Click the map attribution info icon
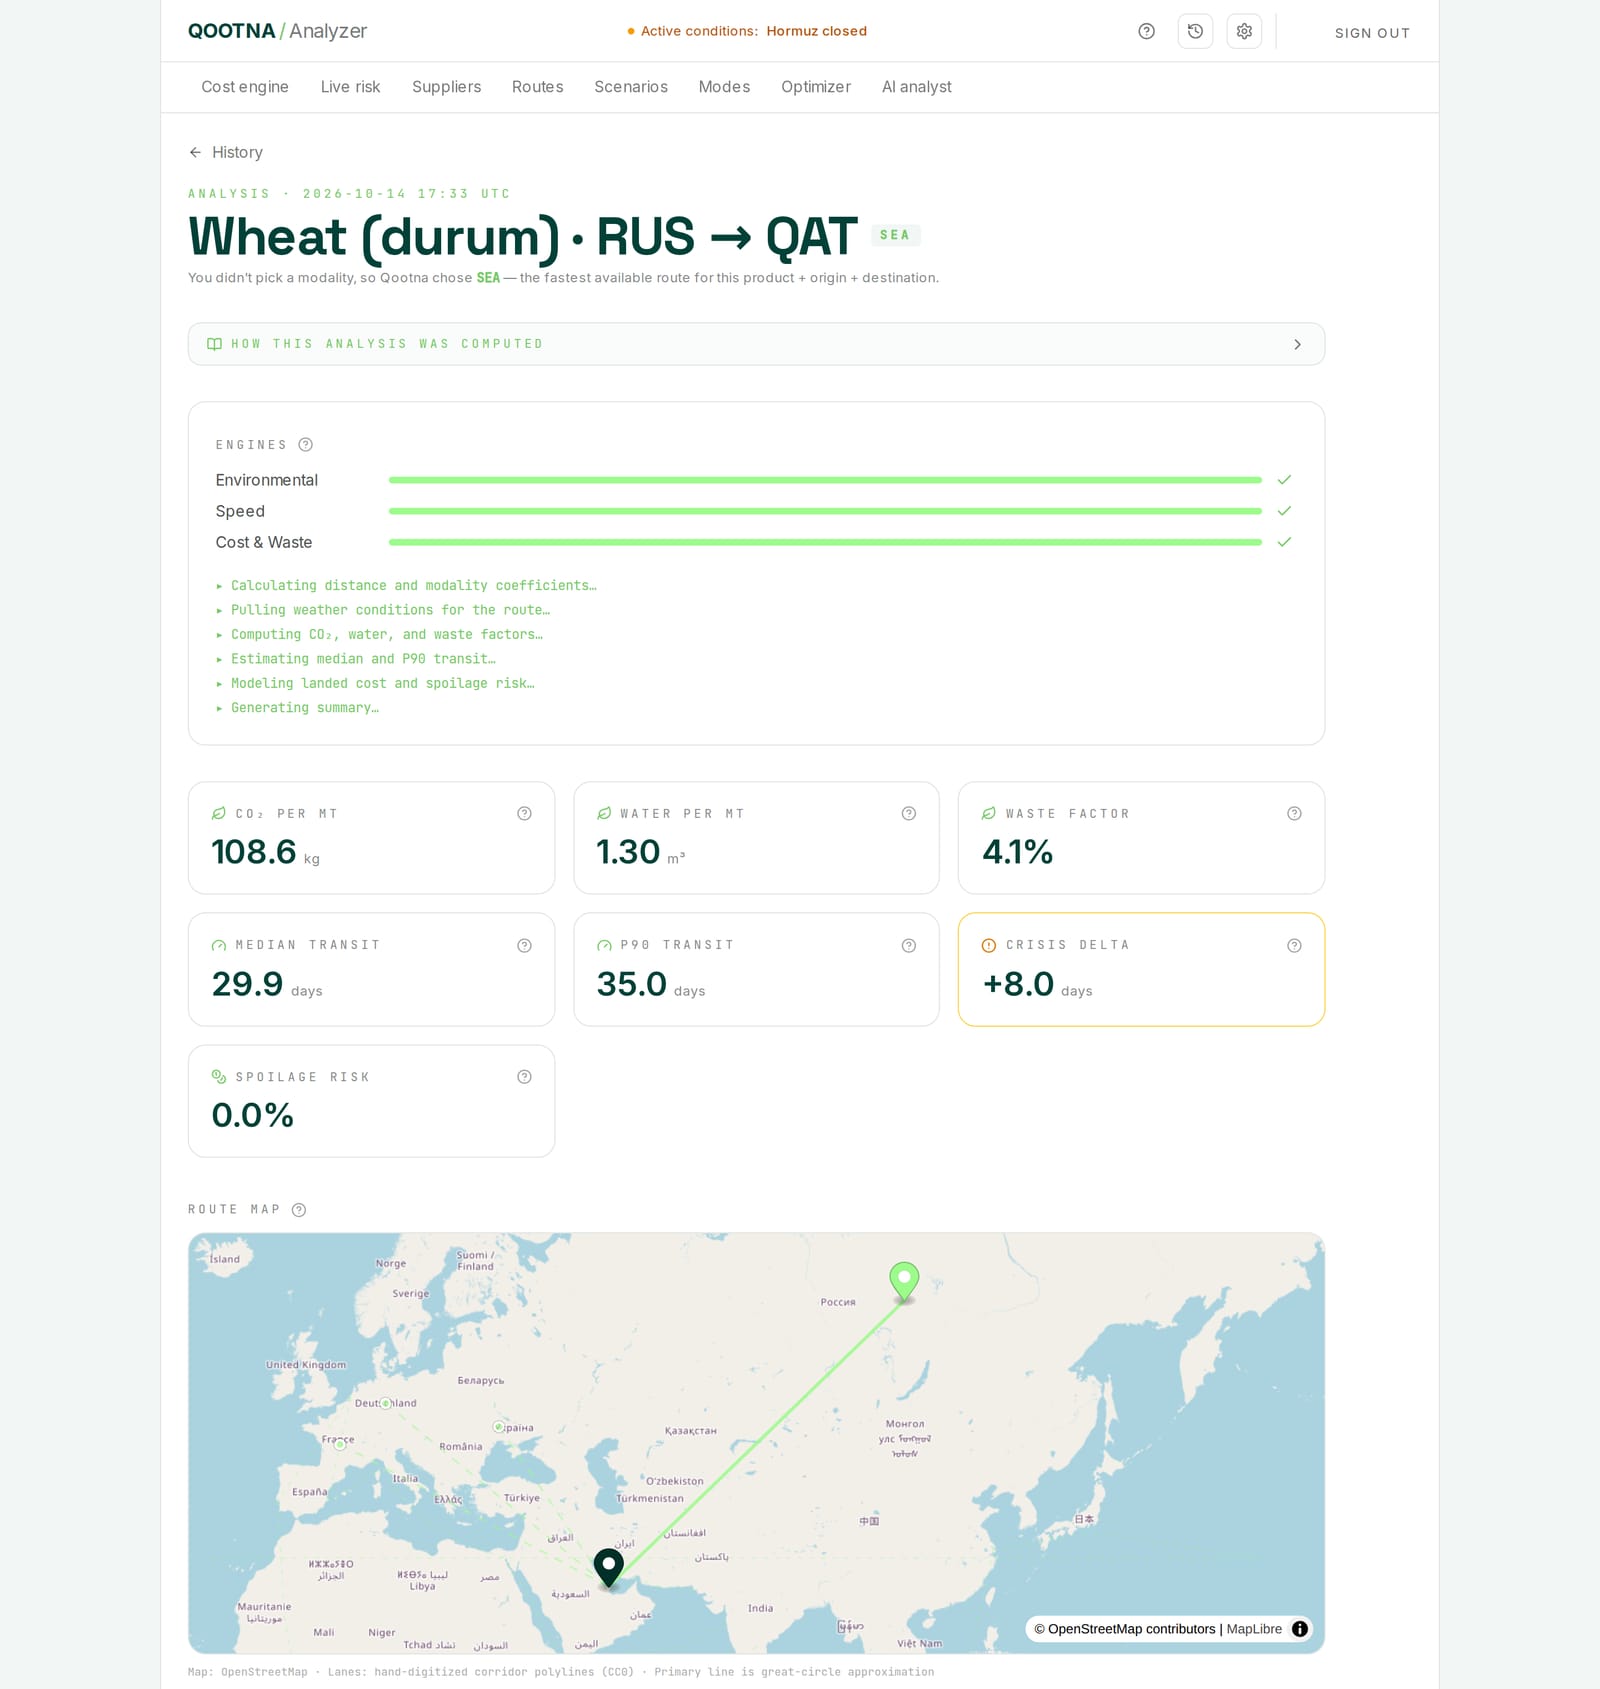This screenshot has height=1689, width=1600. click(x=1300, y=1629)
